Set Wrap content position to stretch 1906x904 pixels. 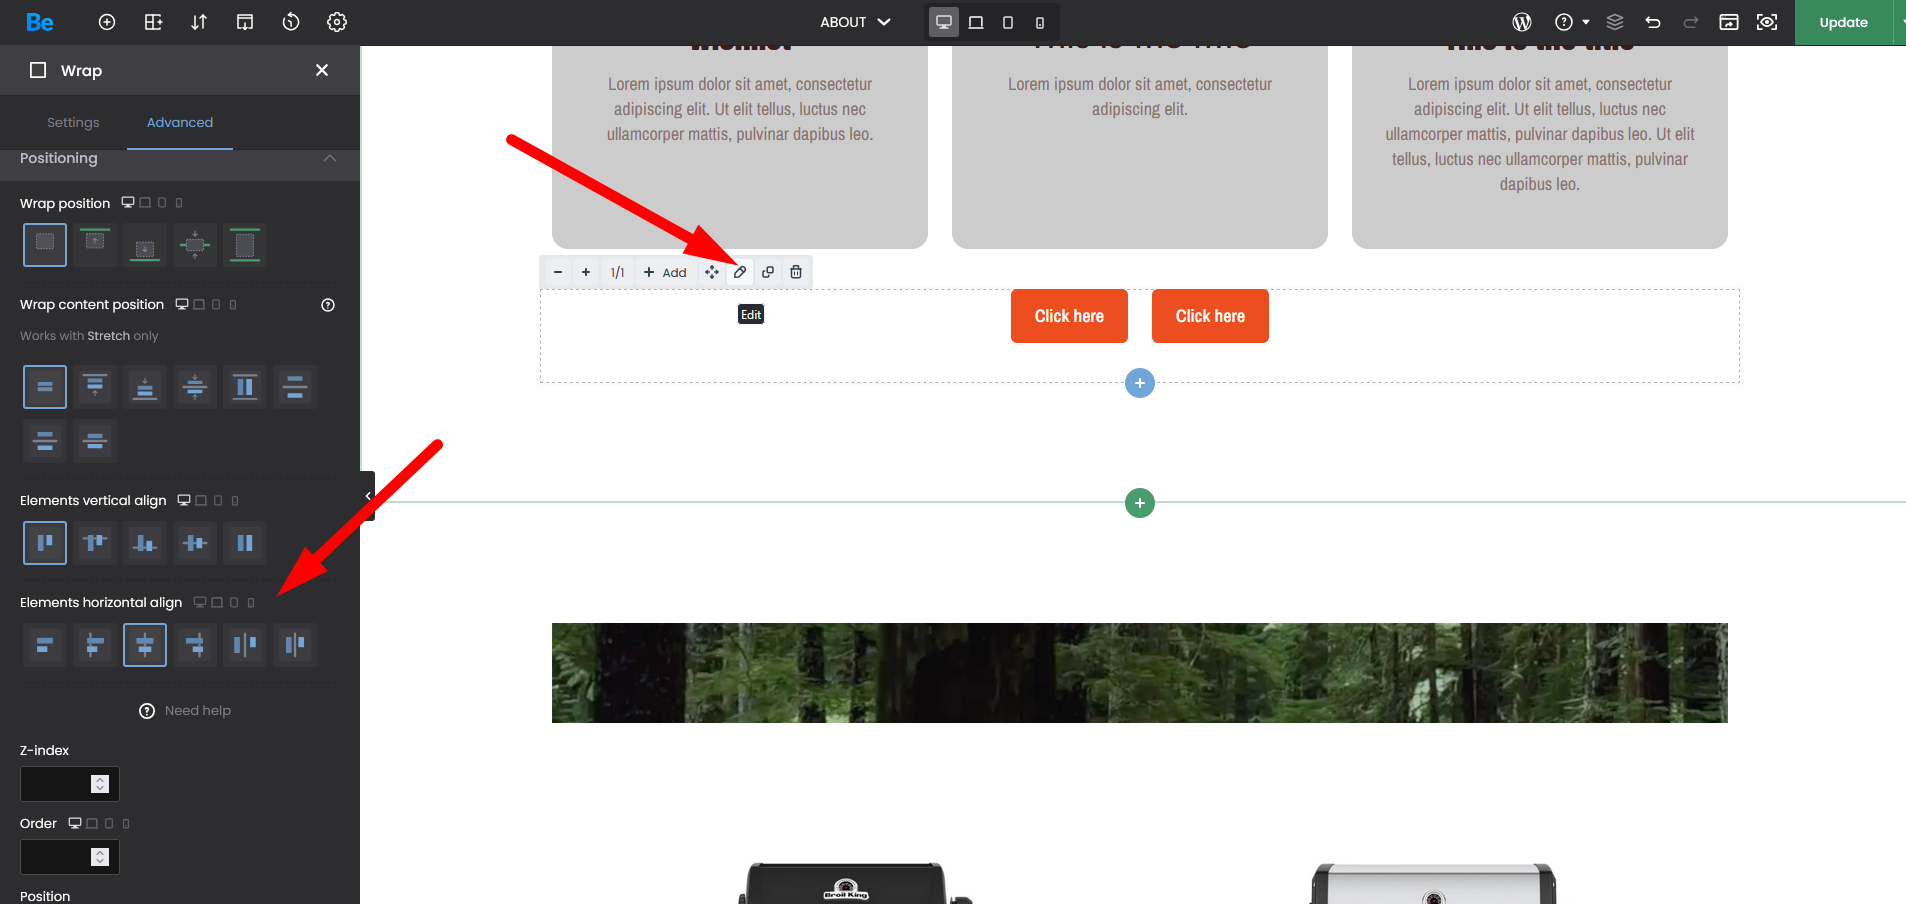coord(245,387)
